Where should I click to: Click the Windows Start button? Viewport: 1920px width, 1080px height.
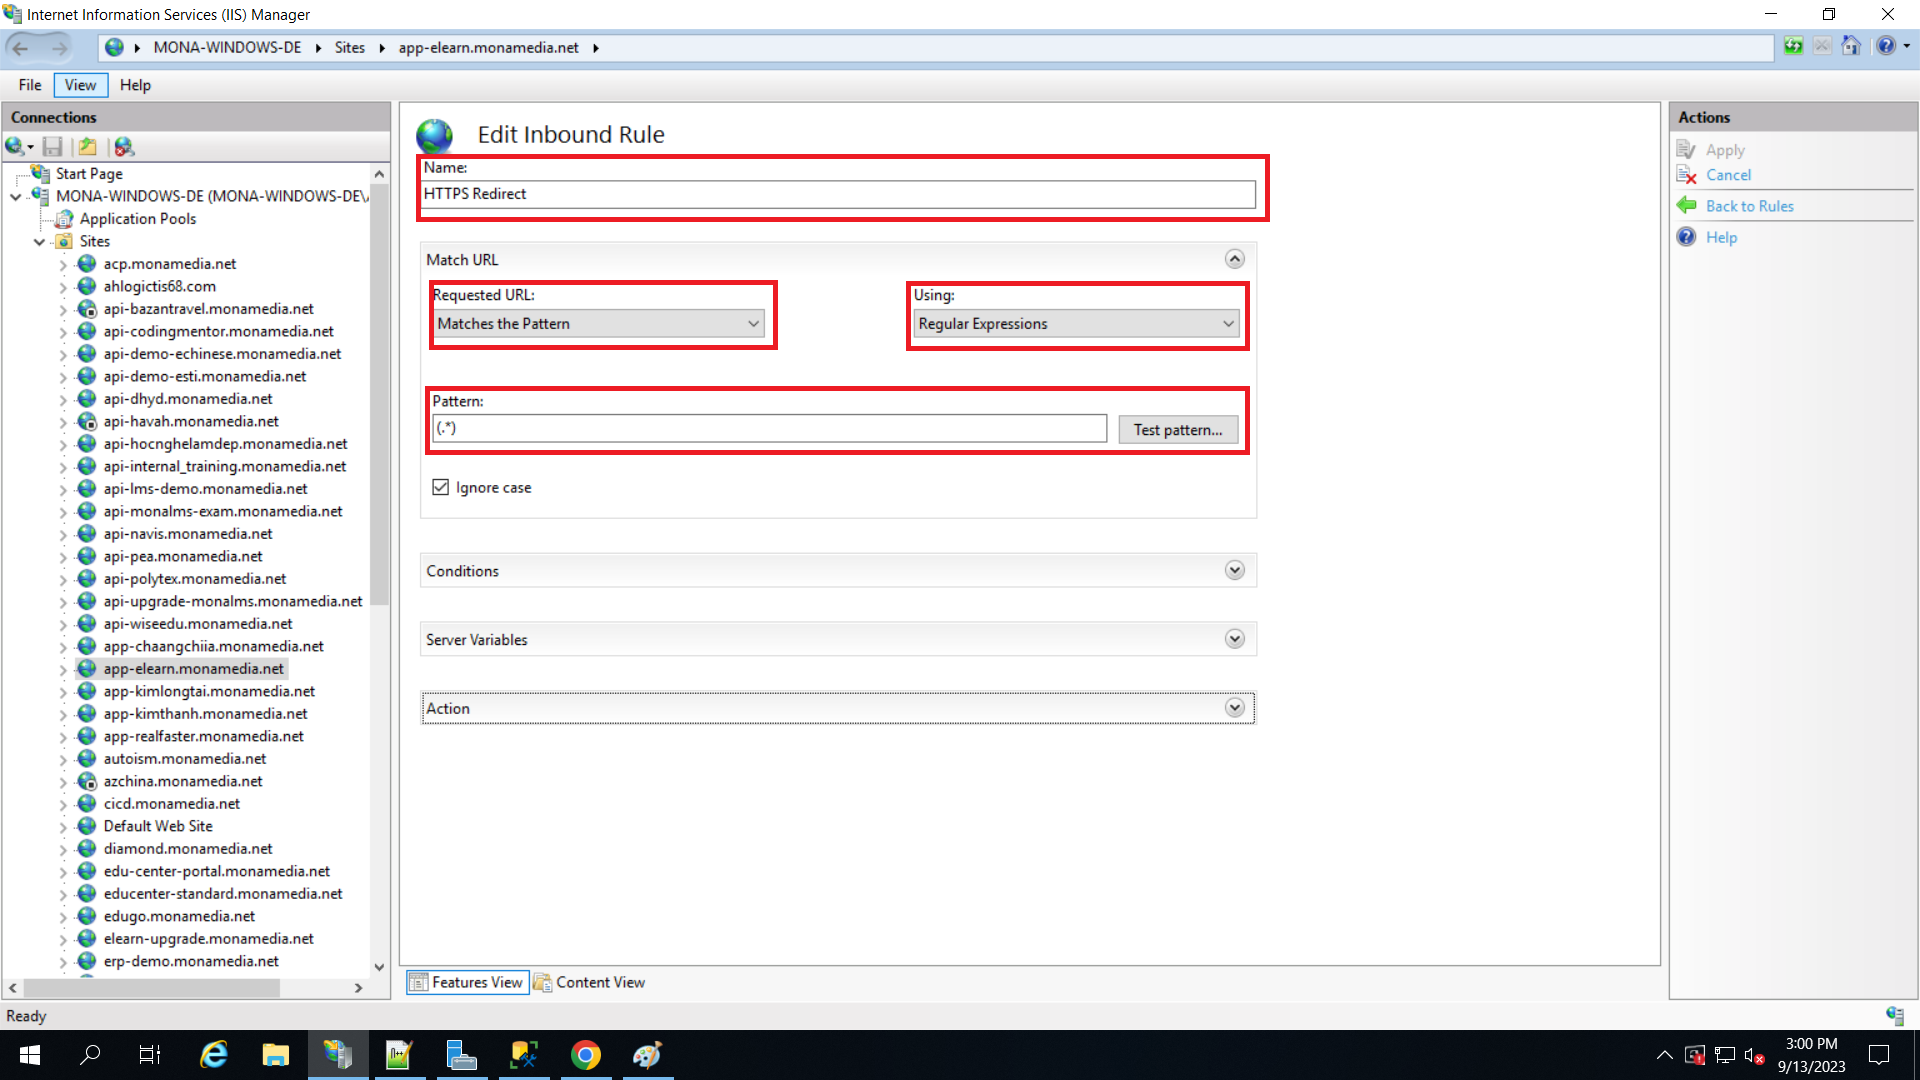[30, 1055]
